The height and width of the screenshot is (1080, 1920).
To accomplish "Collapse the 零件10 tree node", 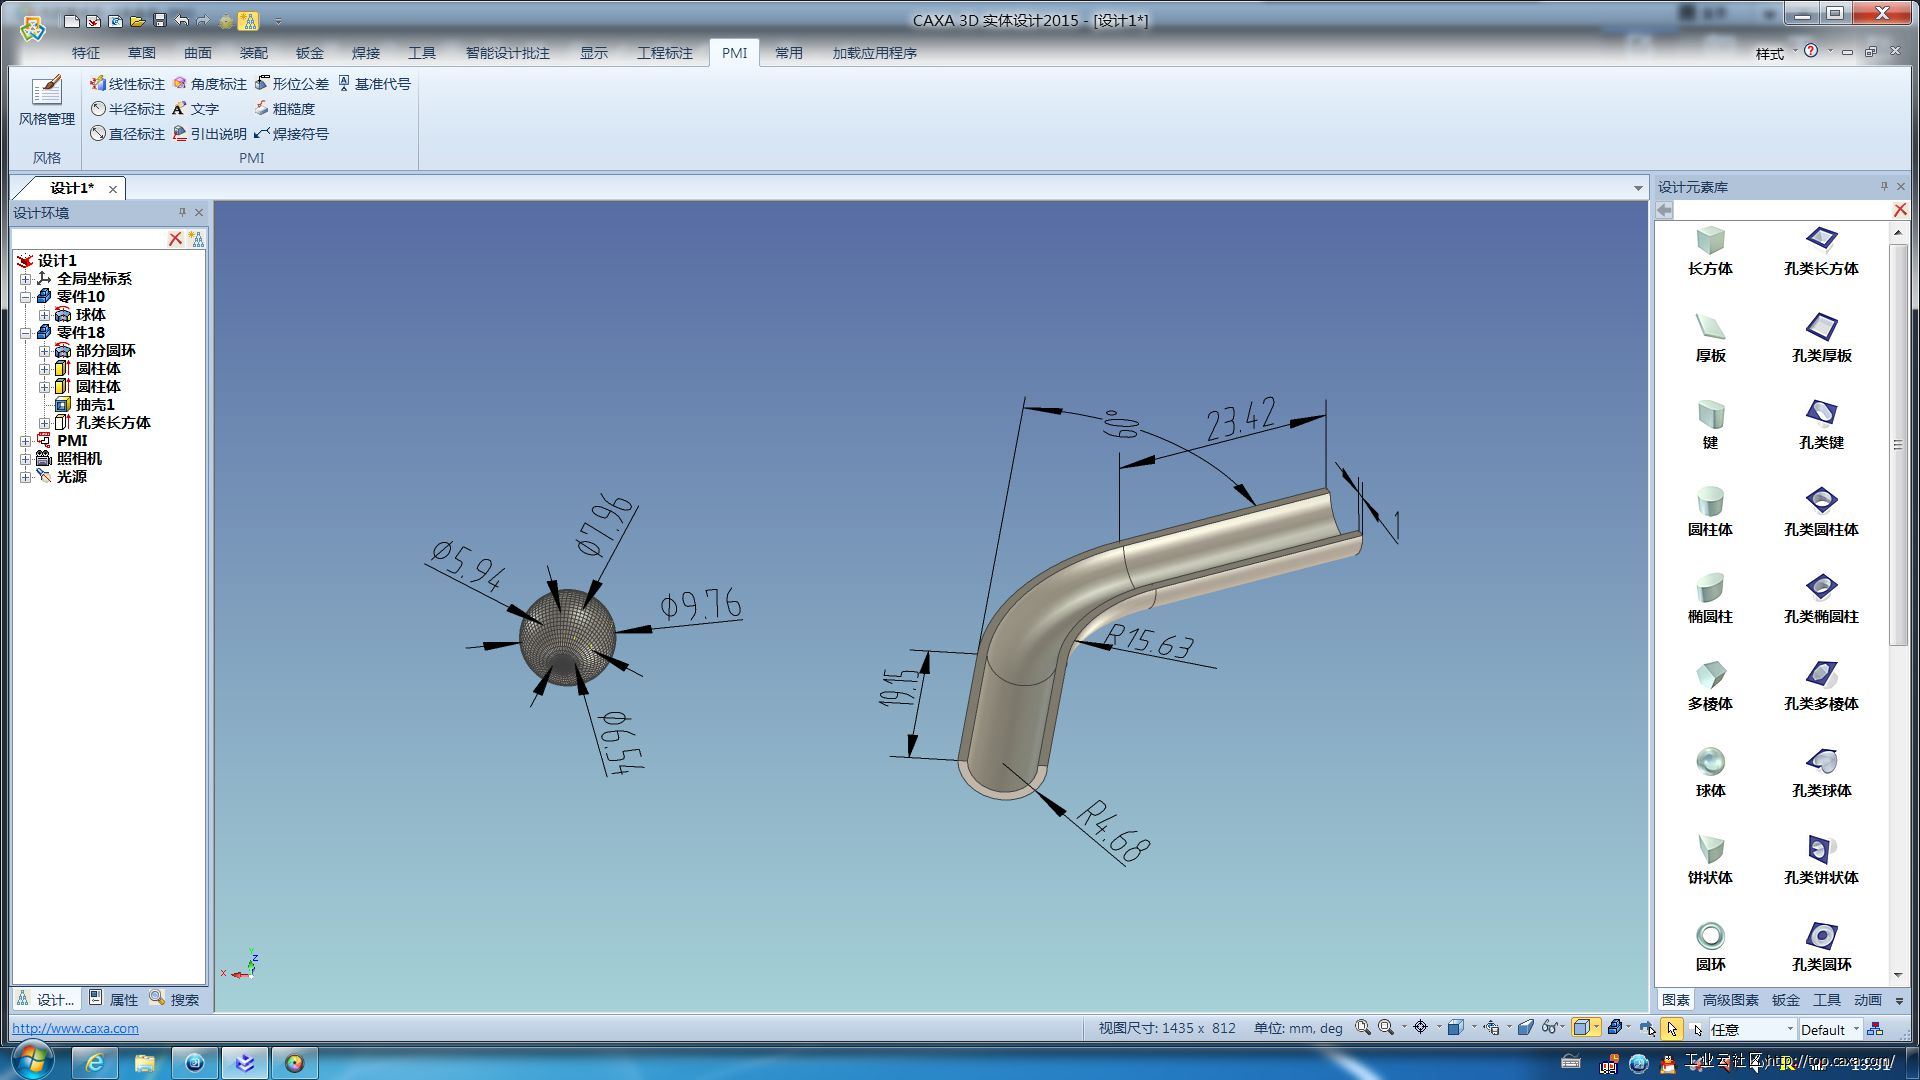I will tap(26, 297).
